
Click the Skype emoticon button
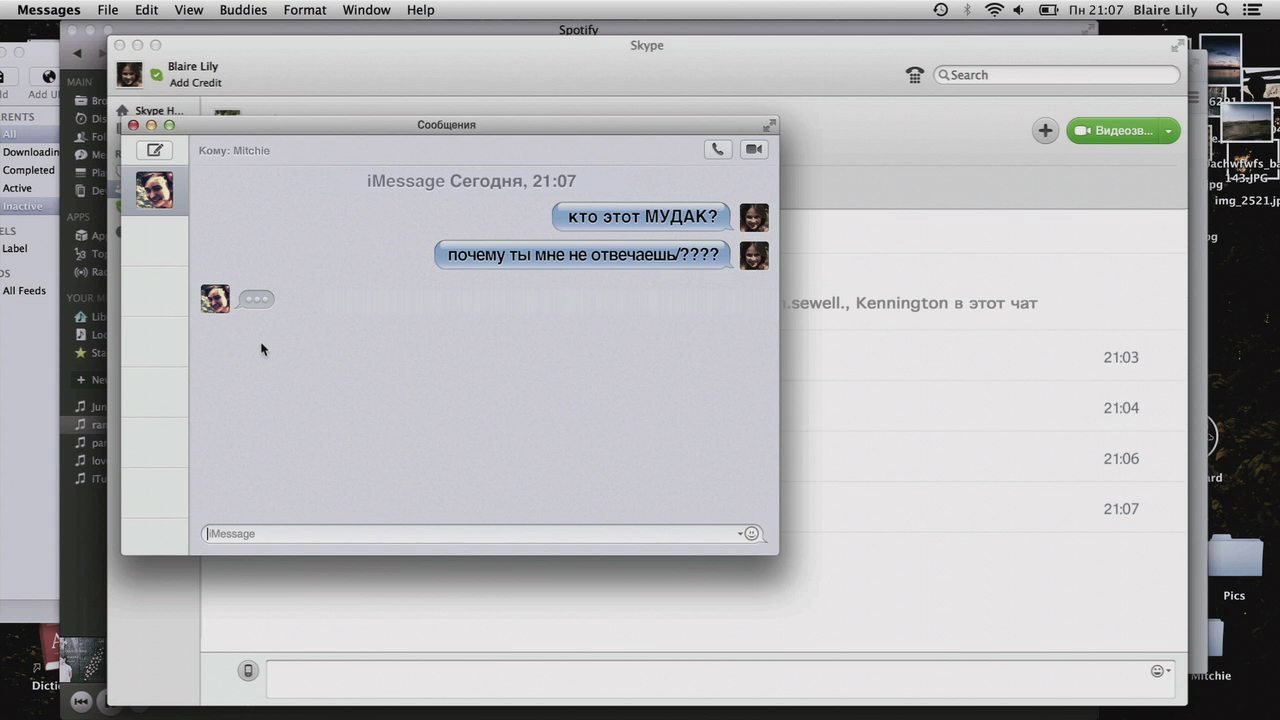(1158, 671)
